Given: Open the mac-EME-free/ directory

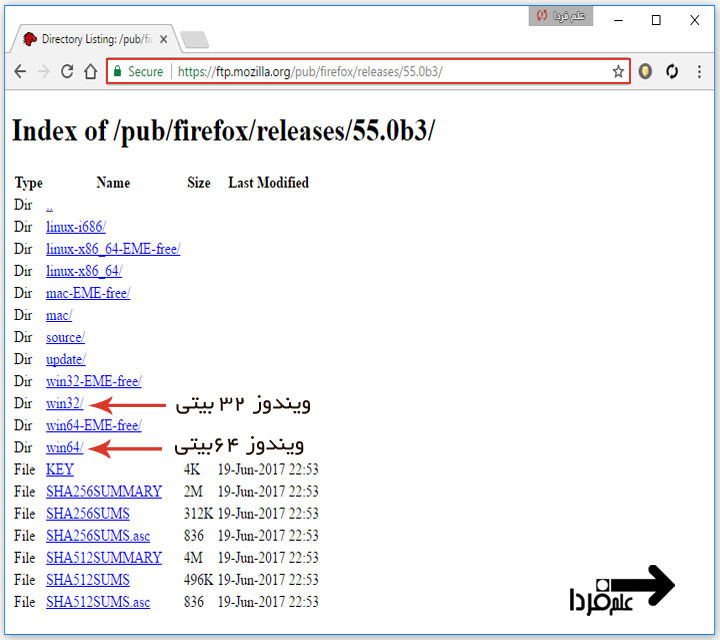Looking at the screenshot, I should click(x=88, y=293).
